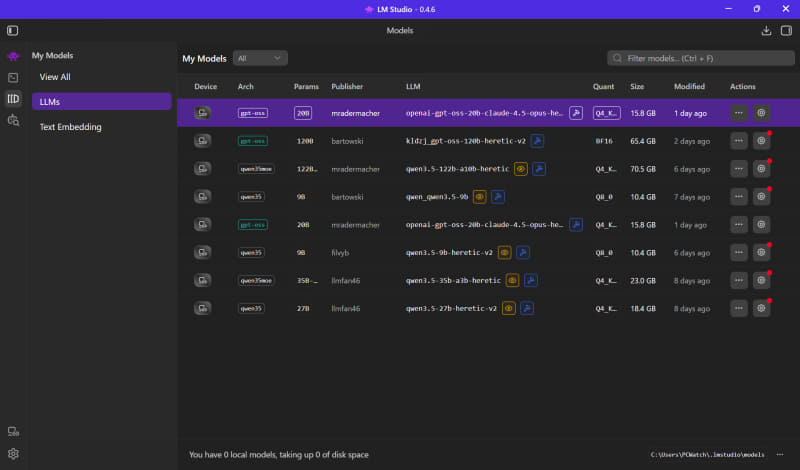Open more actions for qwen3.5-9b-heretic-v2
The image size is (800, 470).
[739, 253]
